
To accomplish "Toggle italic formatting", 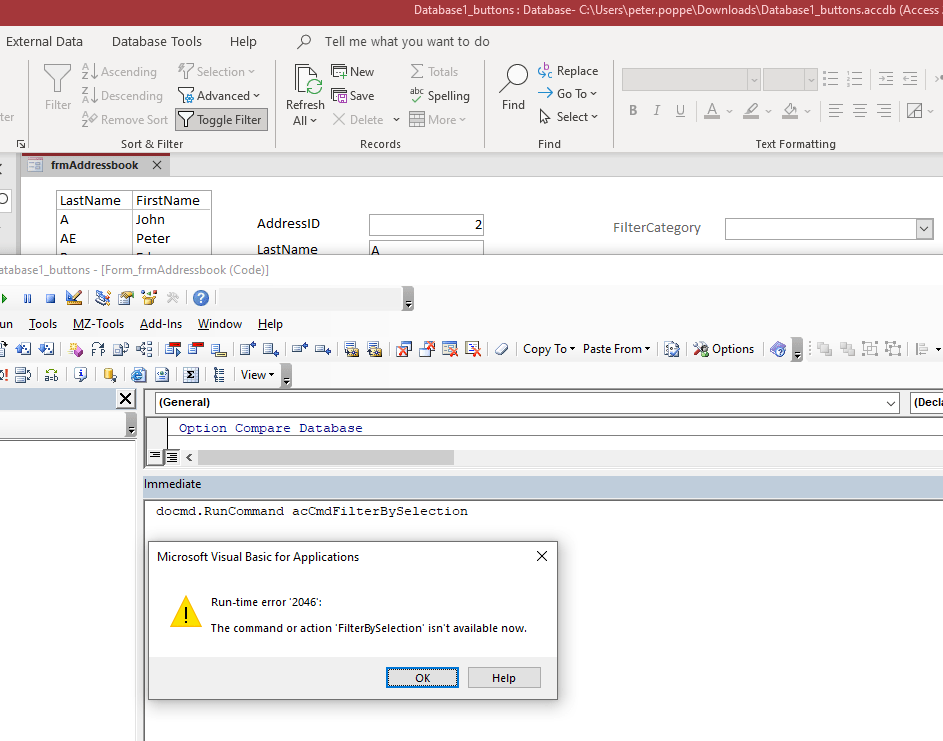I will pos(657,110).
